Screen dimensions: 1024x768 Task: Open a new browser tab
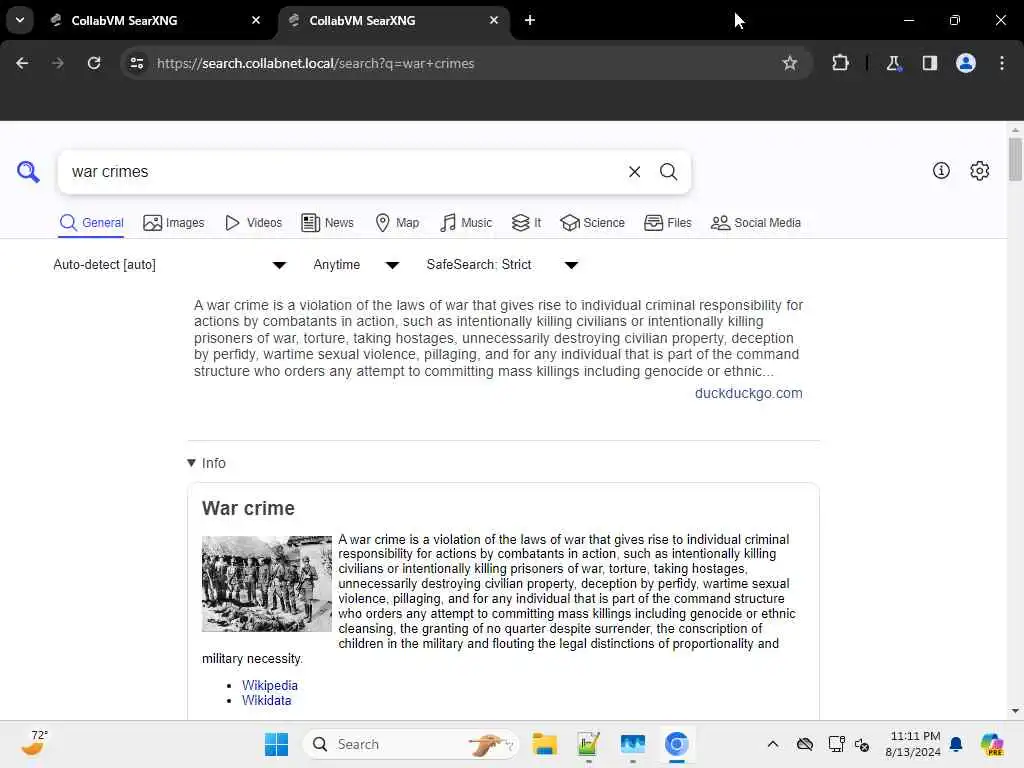(530, 20)
